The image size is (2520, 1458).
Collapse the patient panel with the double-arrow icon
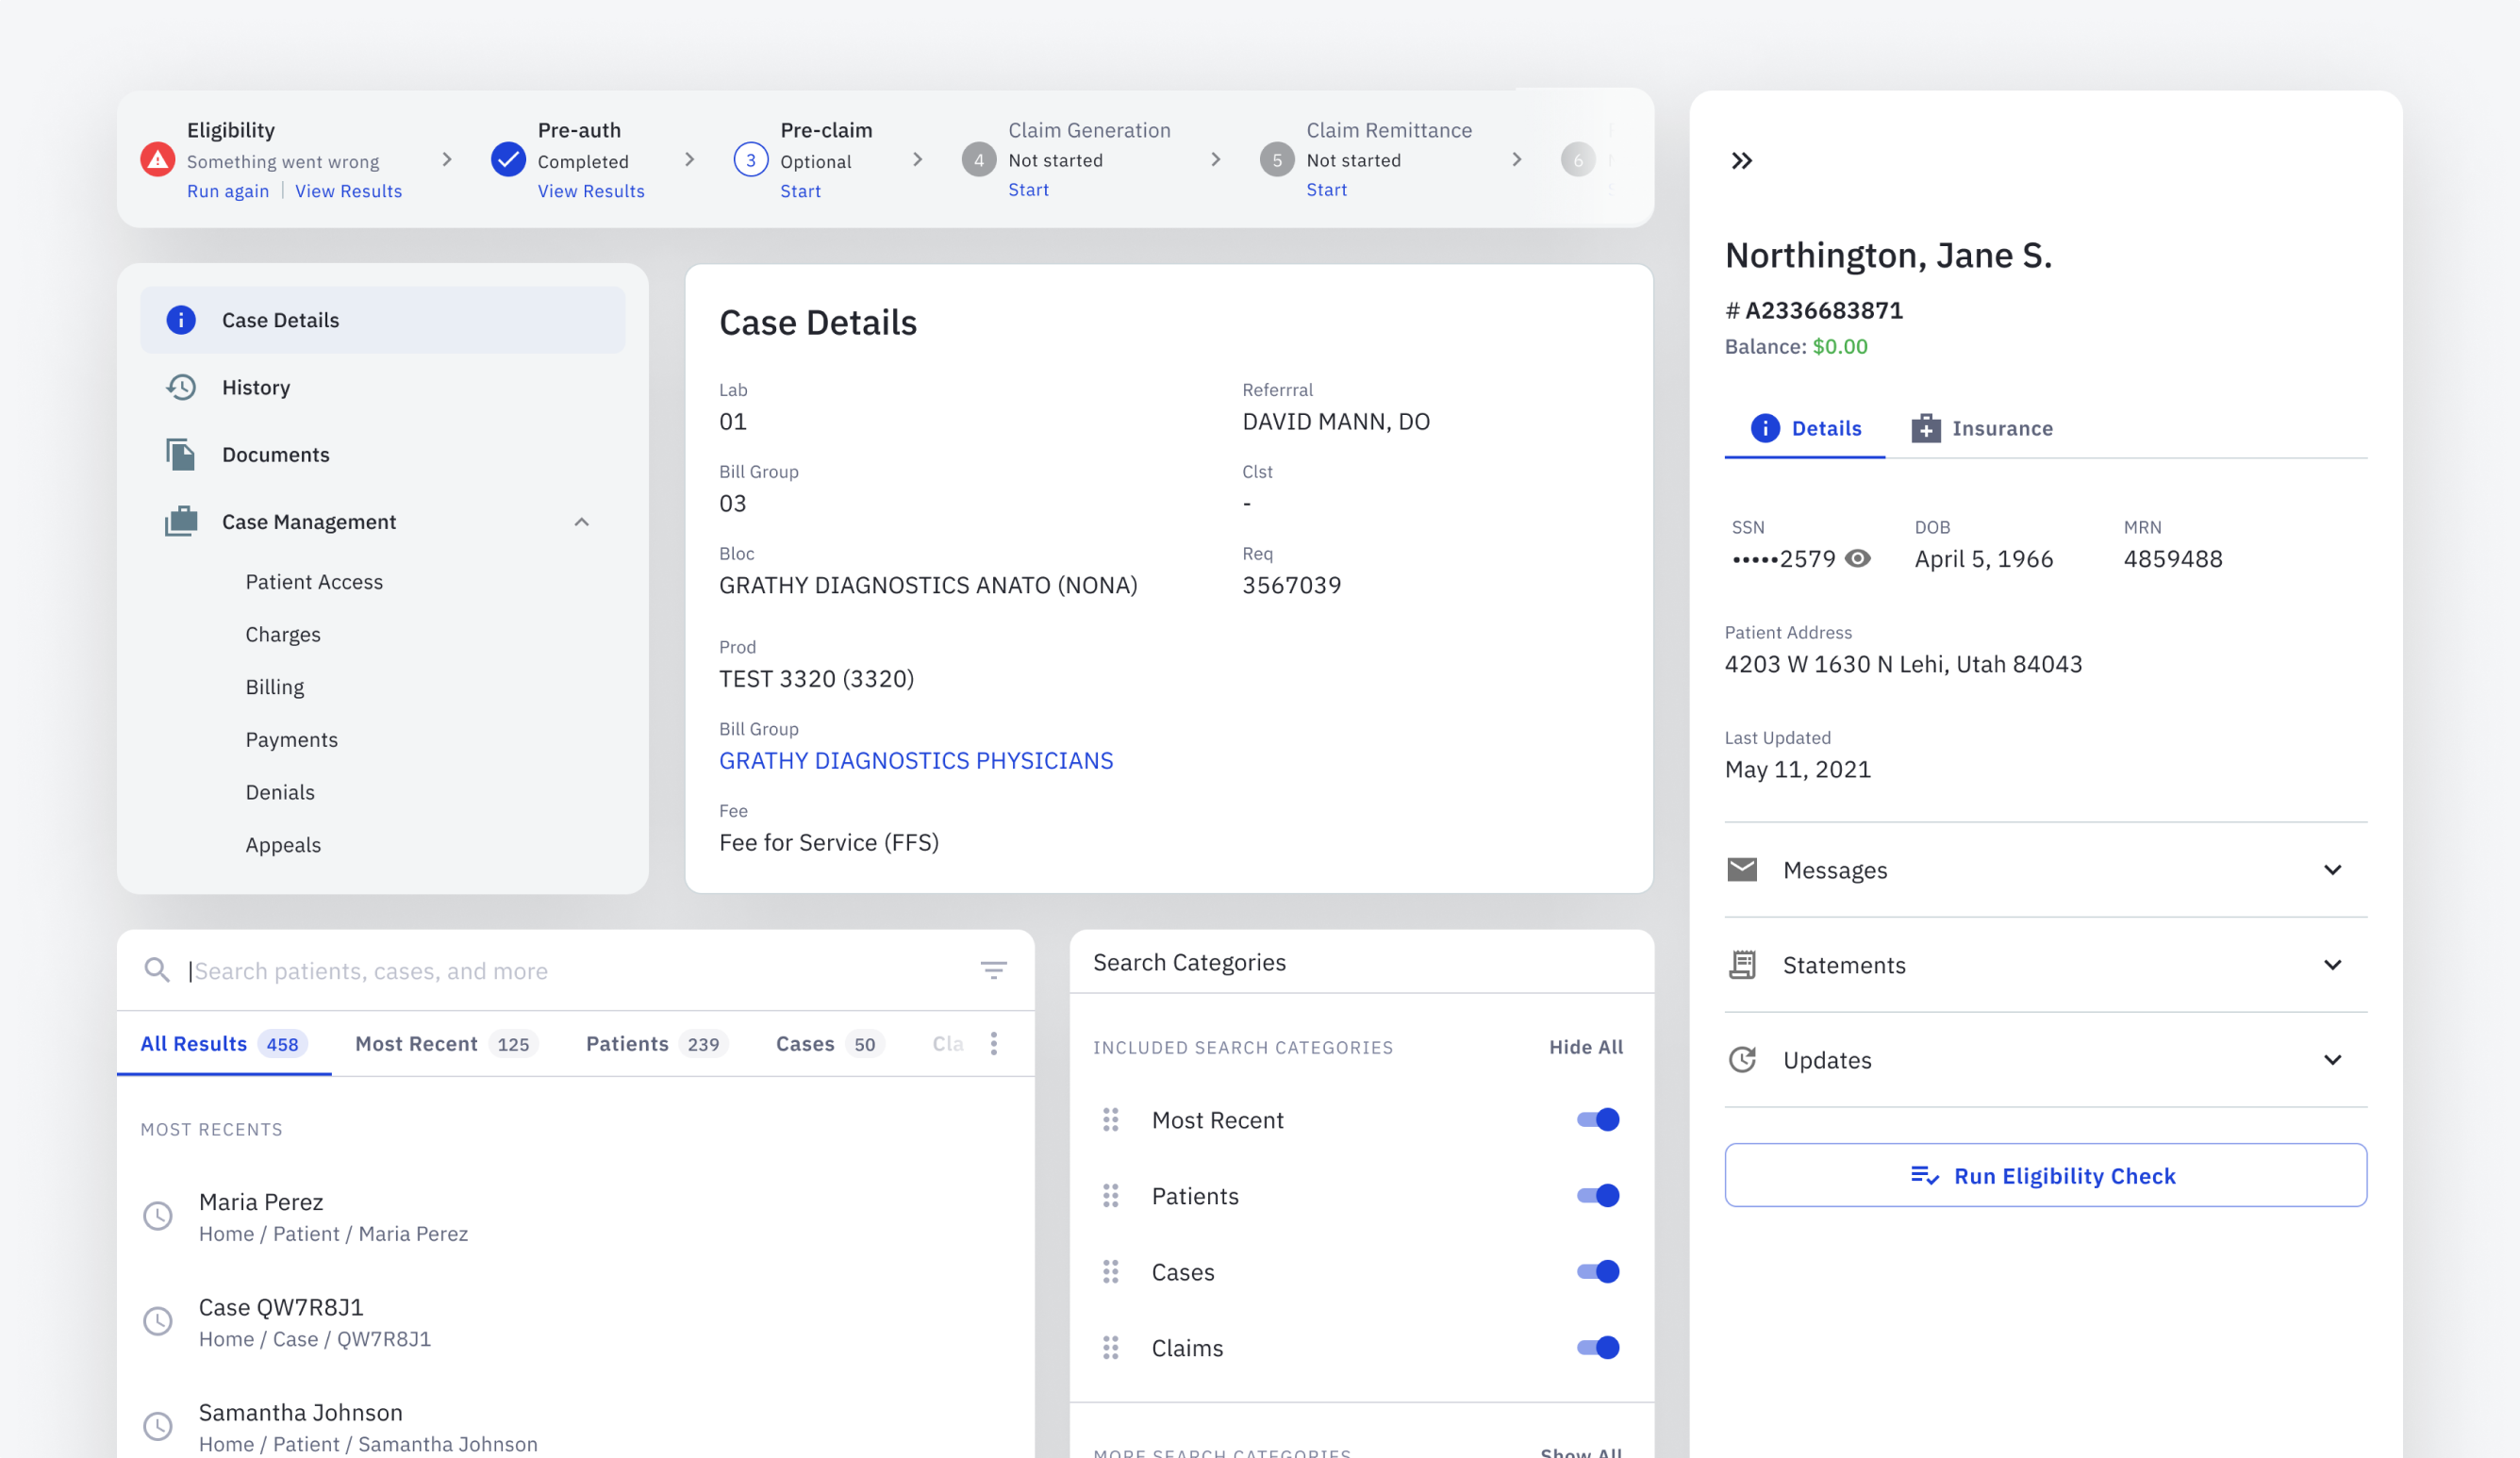click(1742, 160)
